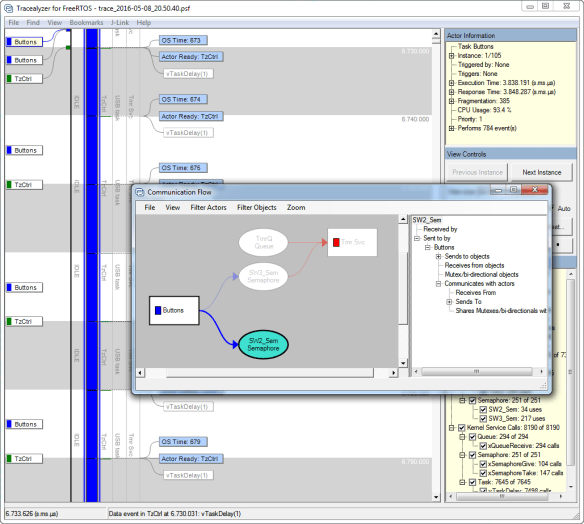
Task: Click the topmost Buttons task label
Action: point(24,42)
